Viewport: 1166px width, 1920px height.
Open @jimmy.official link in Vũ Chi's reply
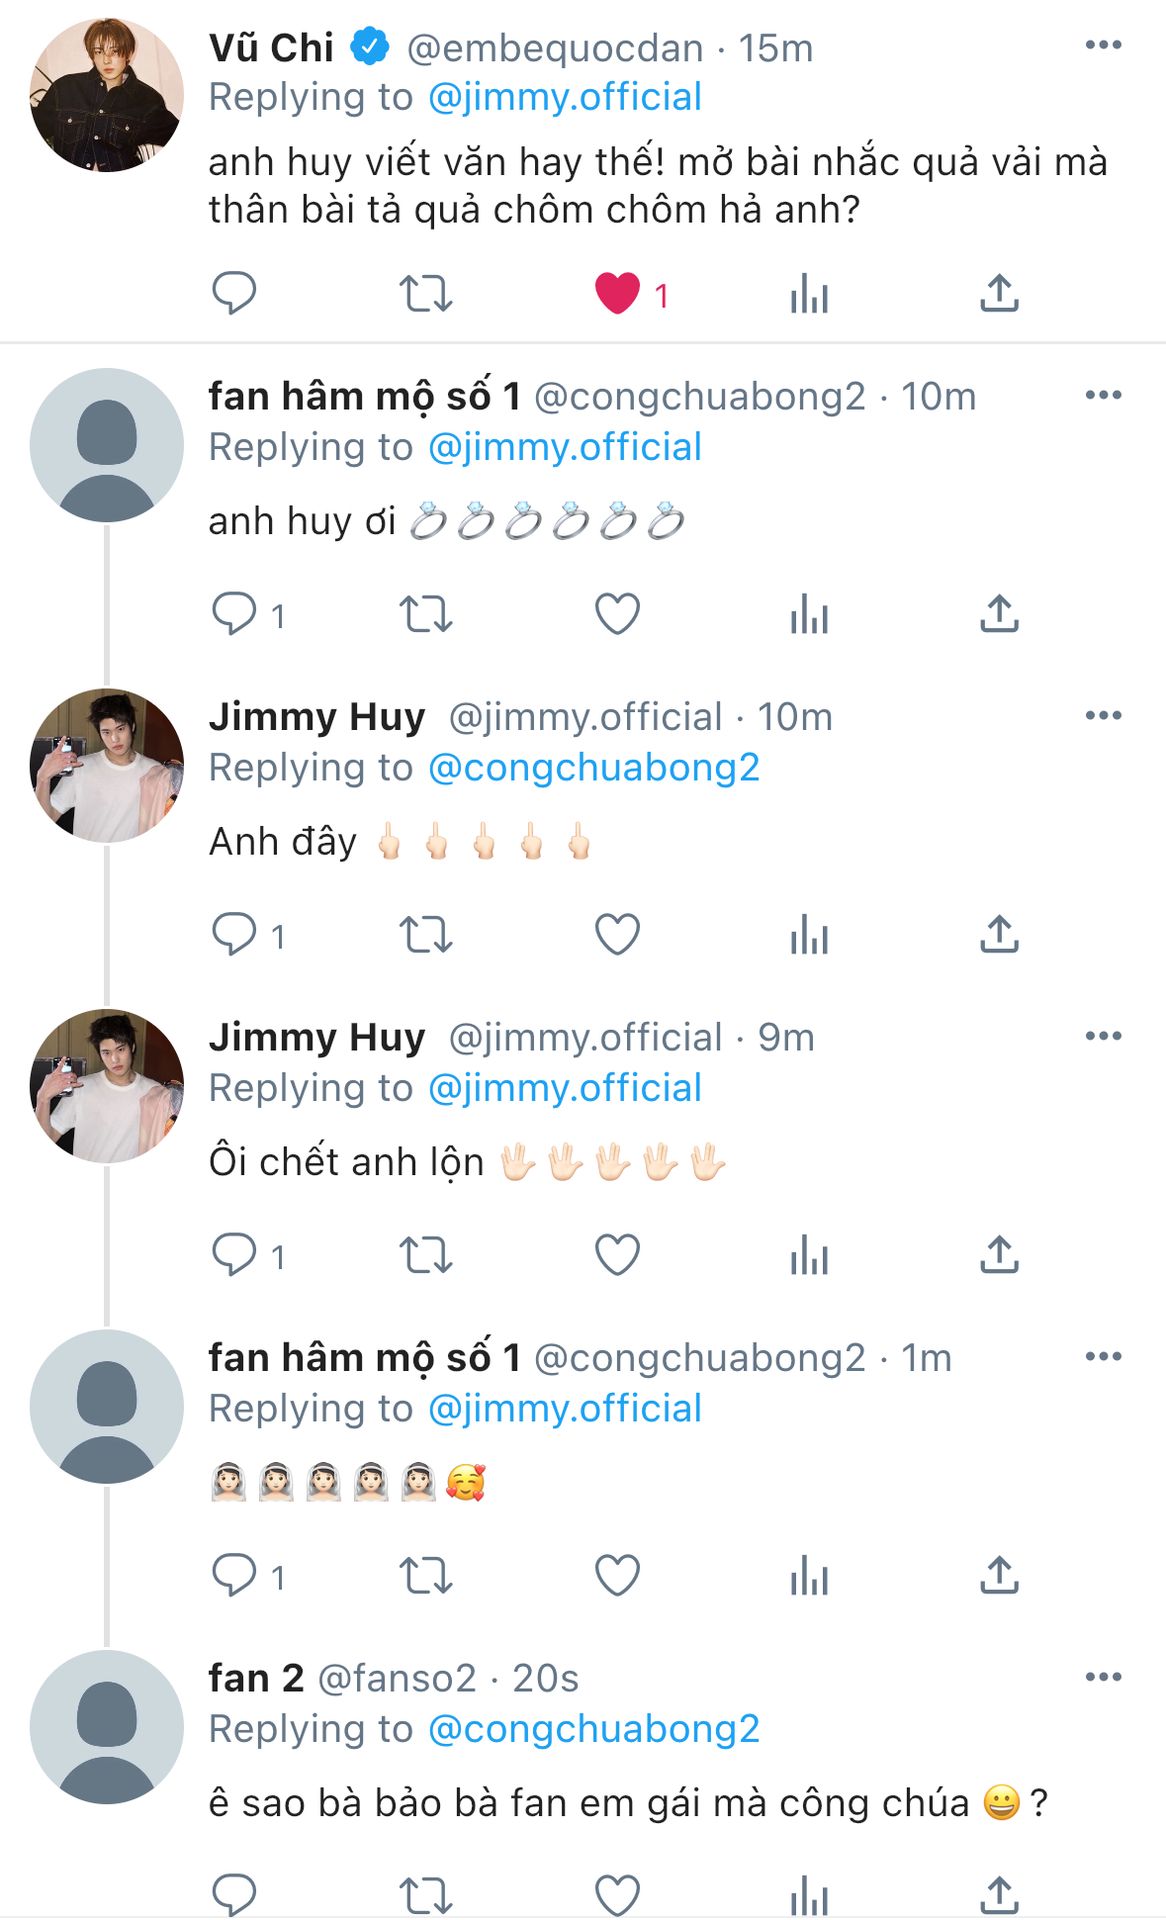(x=565, y=97)
